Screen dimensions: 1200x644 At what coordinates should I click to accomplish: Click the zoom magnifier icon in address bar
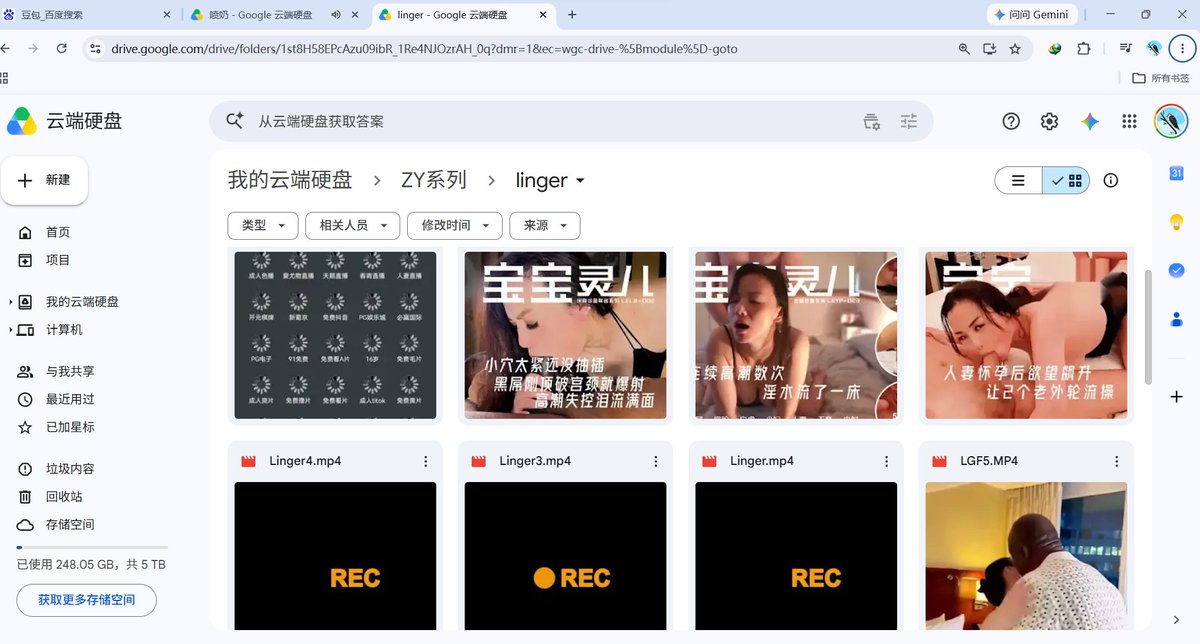tap(964, 48)
